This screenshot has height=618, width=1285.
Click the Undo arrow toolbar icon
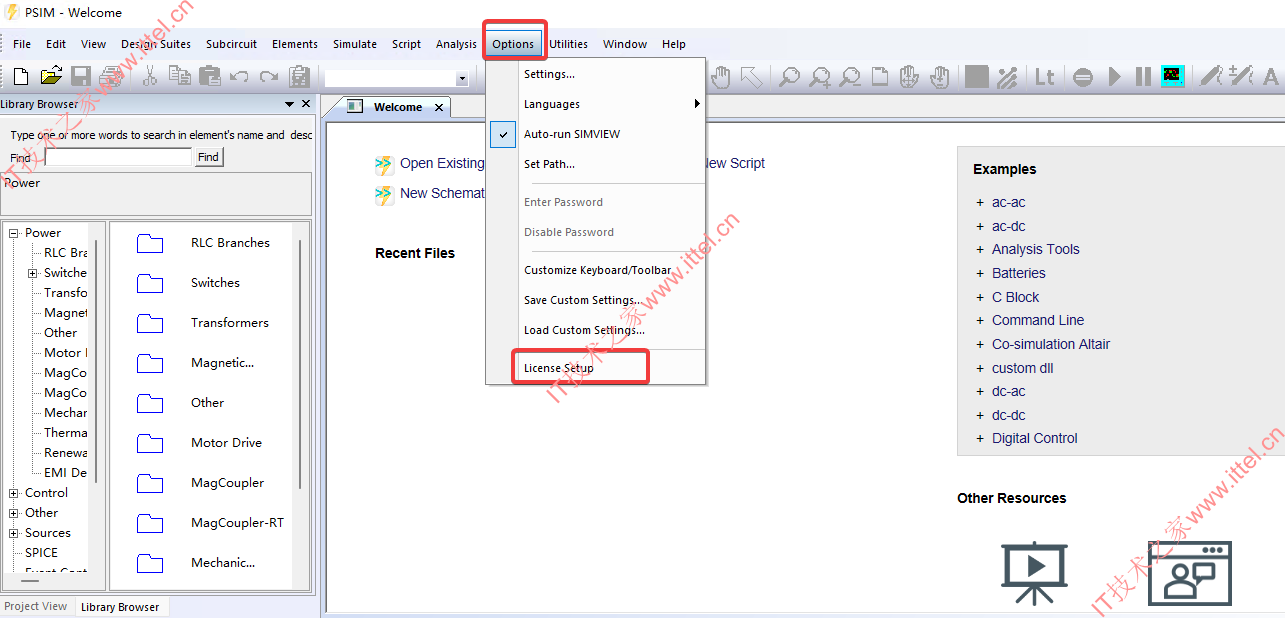point(239,76)
